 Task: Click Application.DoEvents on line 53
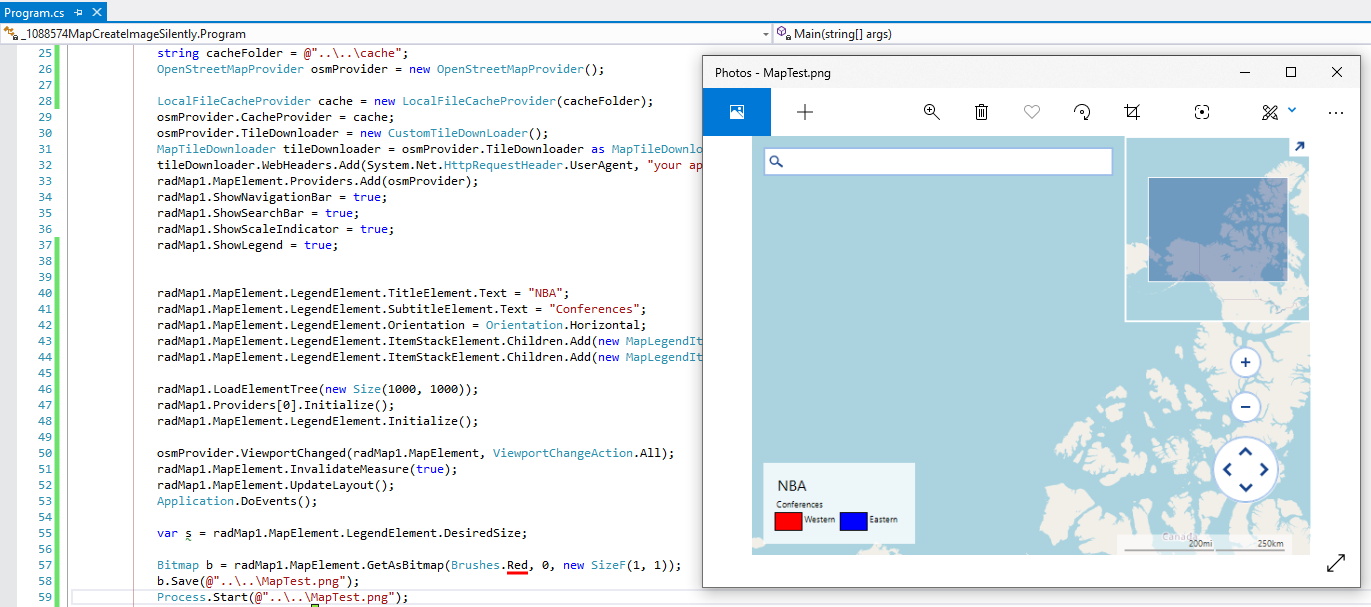coord(229,501)
